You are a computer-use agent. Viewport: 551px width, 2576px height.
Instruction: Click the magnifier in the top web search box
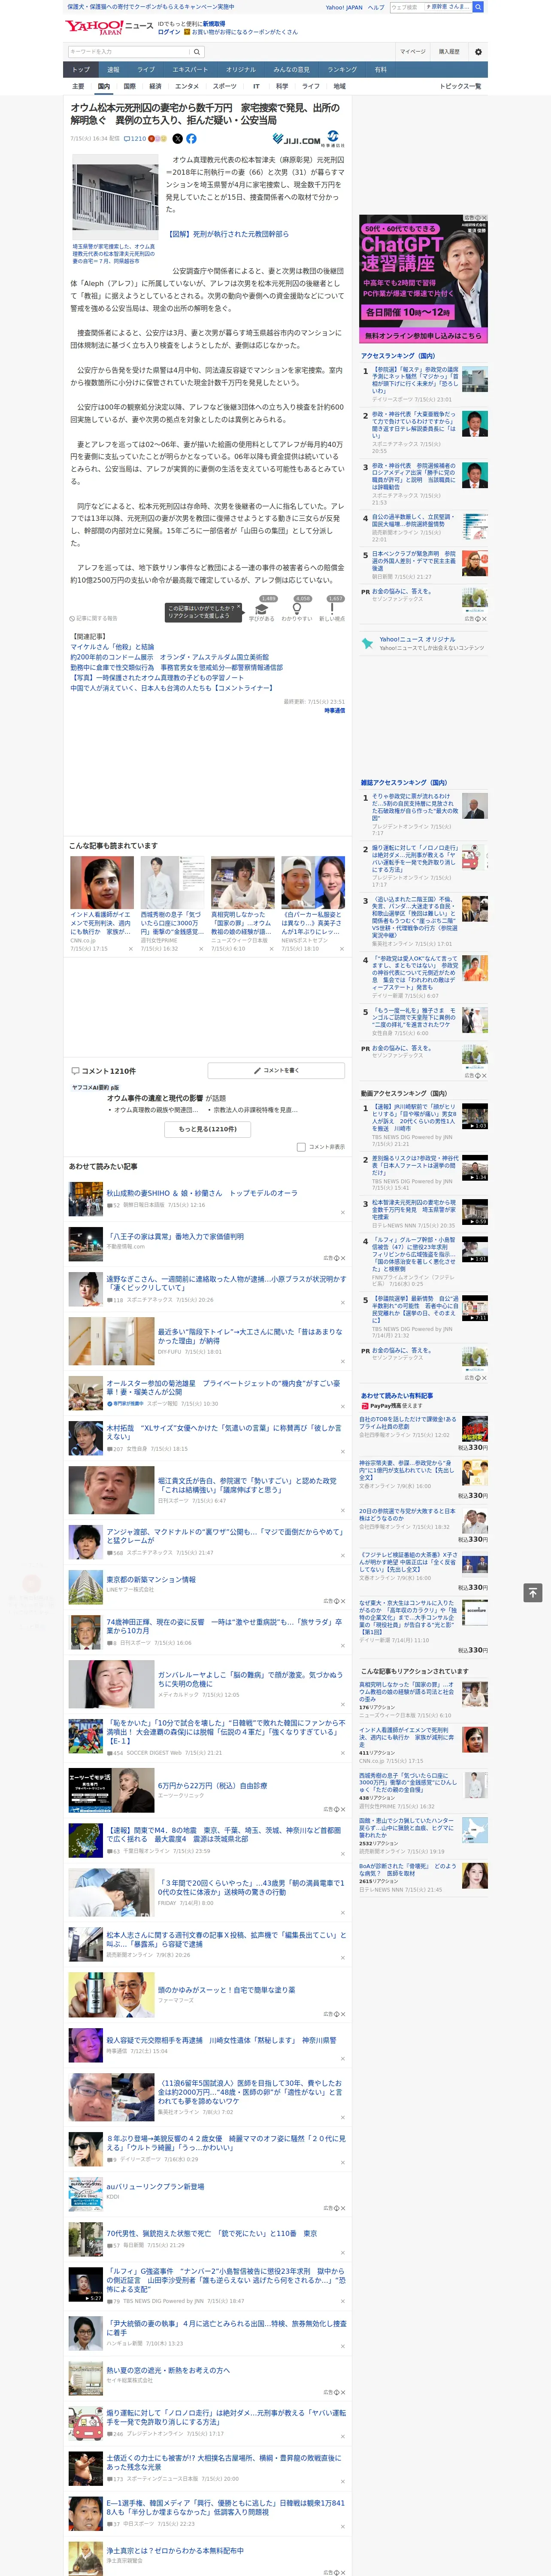478,7
